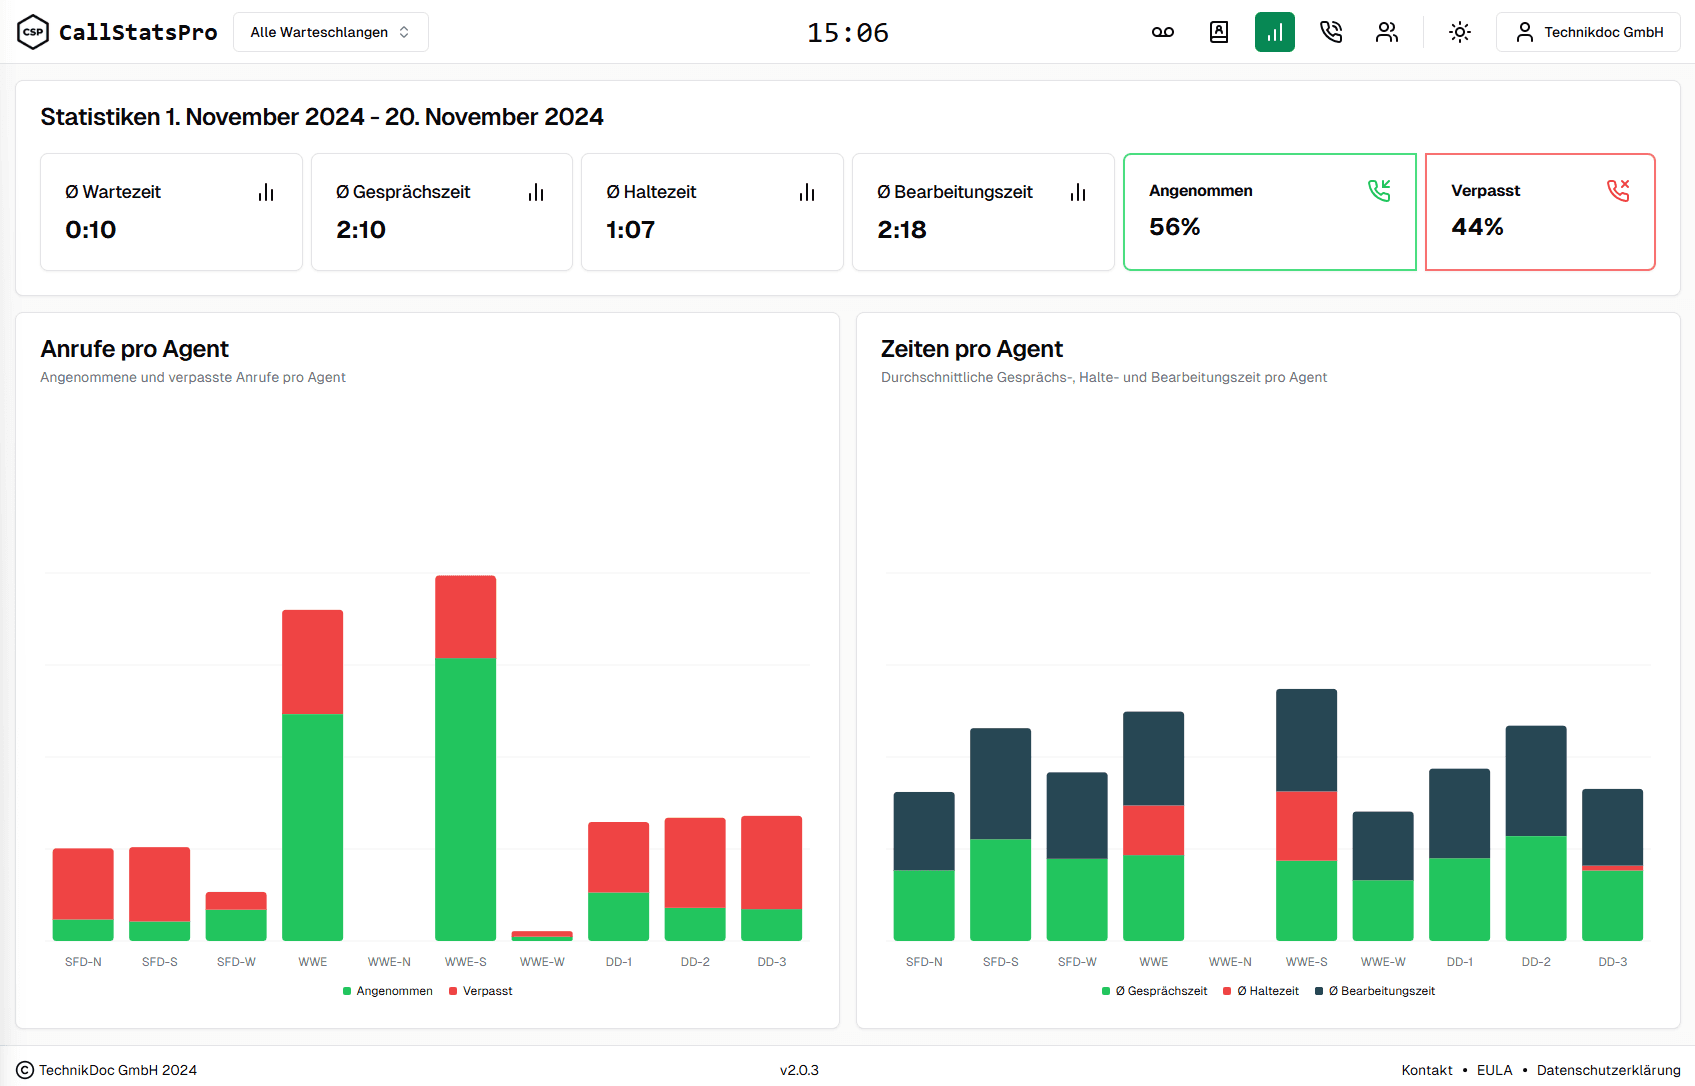
Task: Open the Kontakt footer link
Action: (x=1426, y=1070)
